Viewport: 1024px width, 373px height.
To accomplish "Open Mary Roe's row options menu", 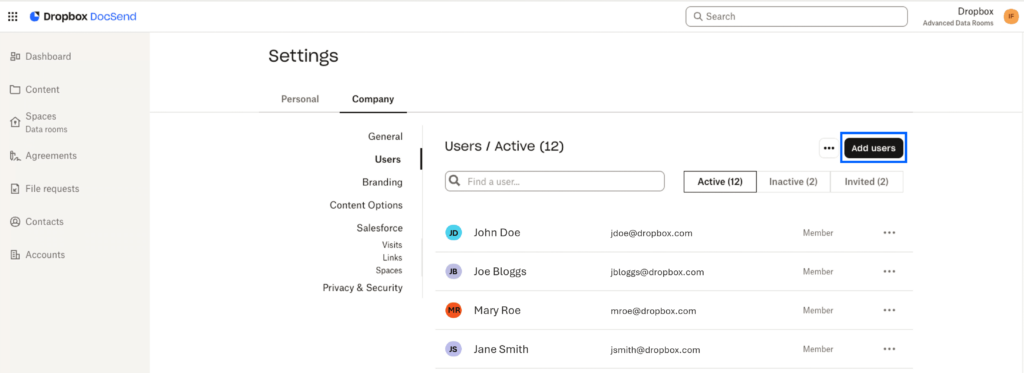I will point(889,310).
